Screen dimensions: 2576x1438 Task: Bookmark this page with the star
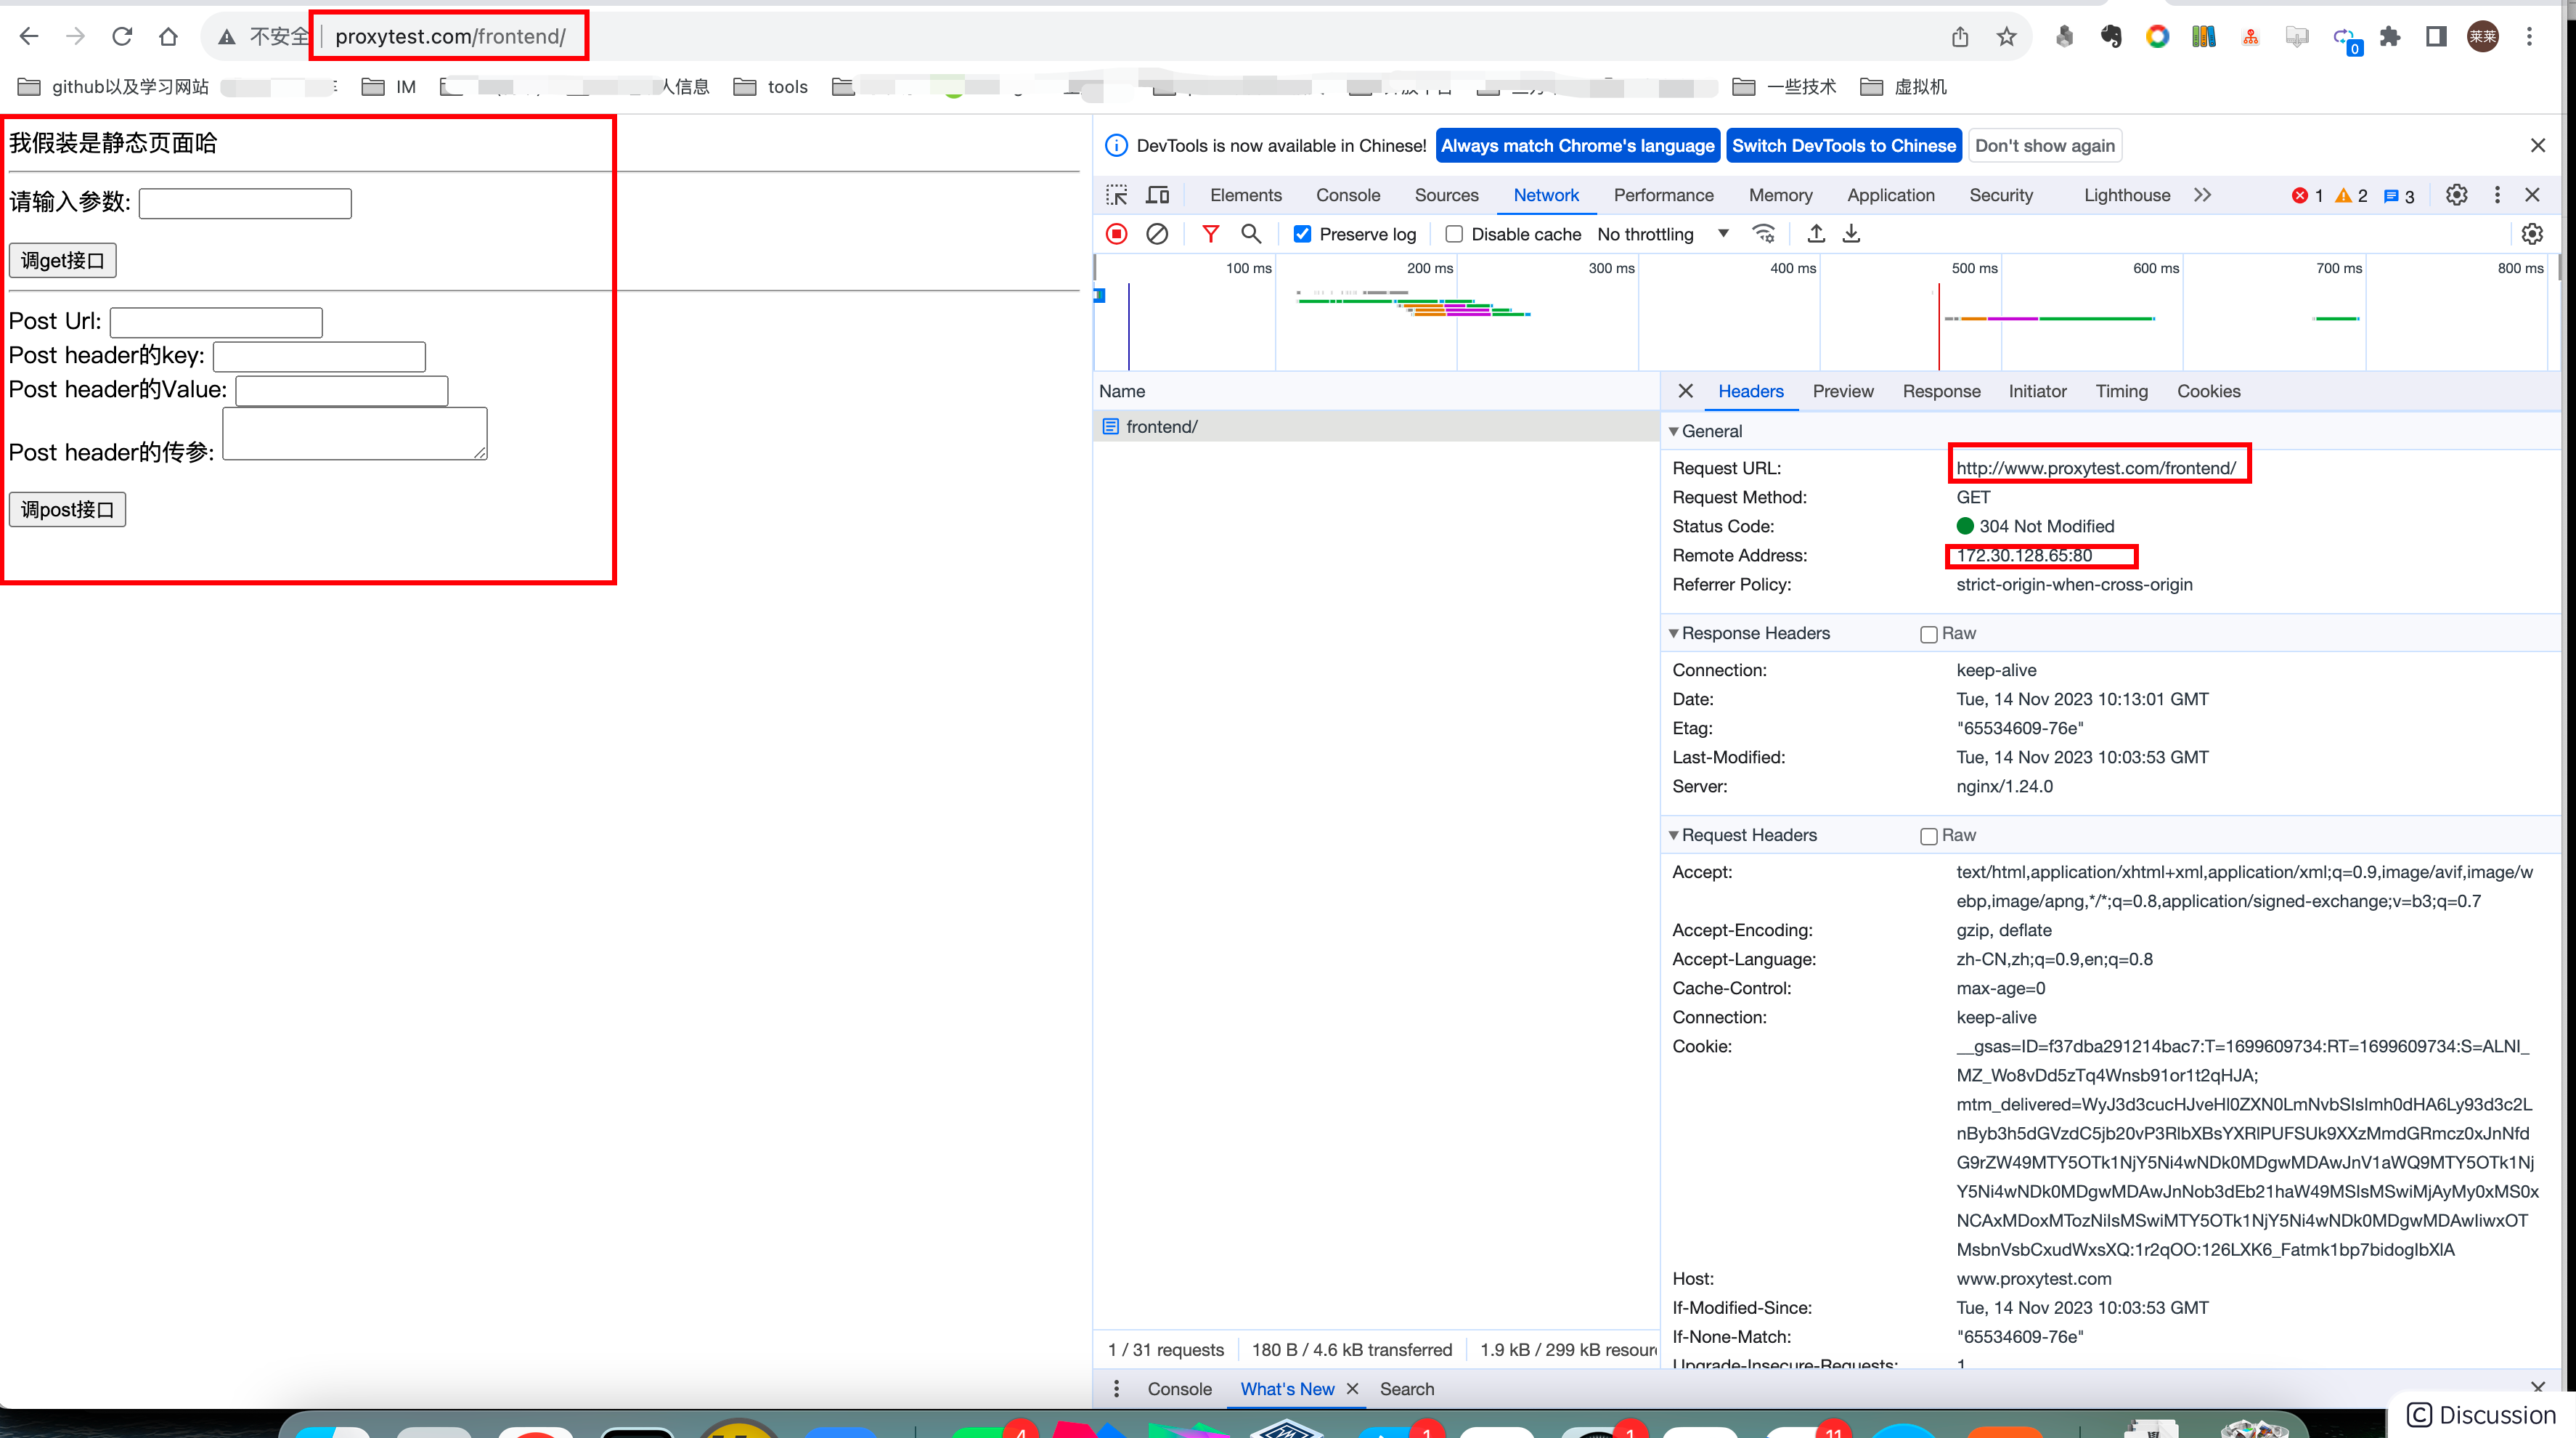click(x=2006, y=37)
